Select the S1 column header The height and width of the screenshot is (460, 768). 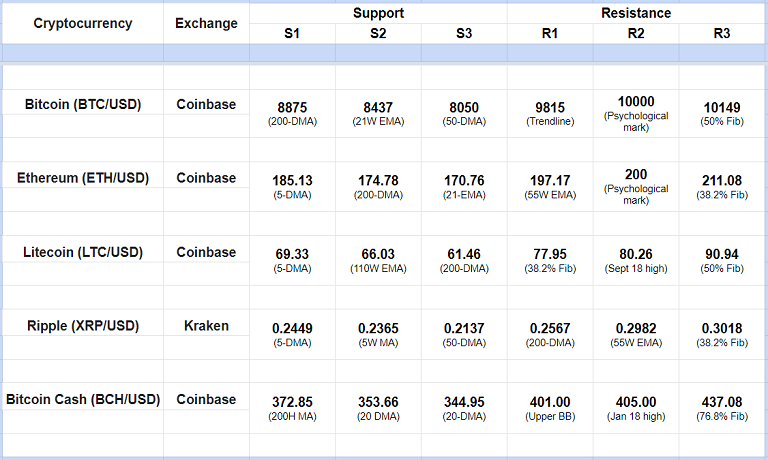292,34
